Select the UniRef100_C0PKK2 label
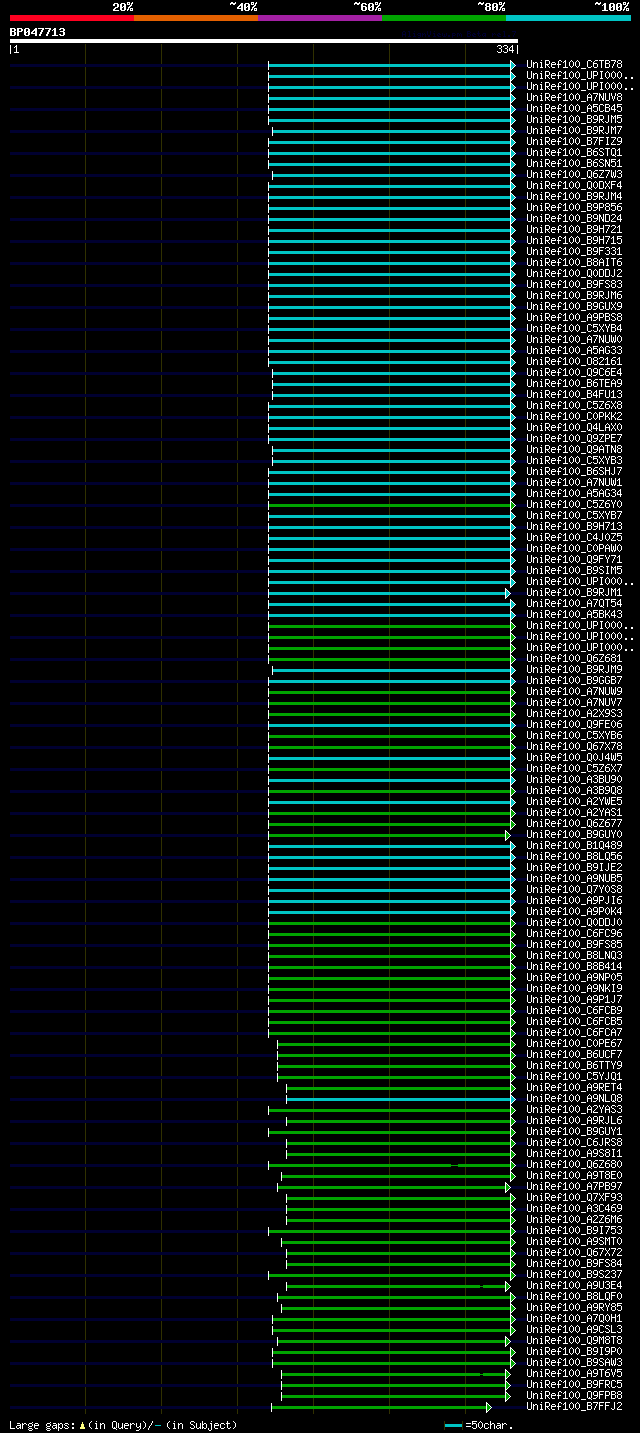Viewport: 640px width, 1433px height. (x=575, y=417)
